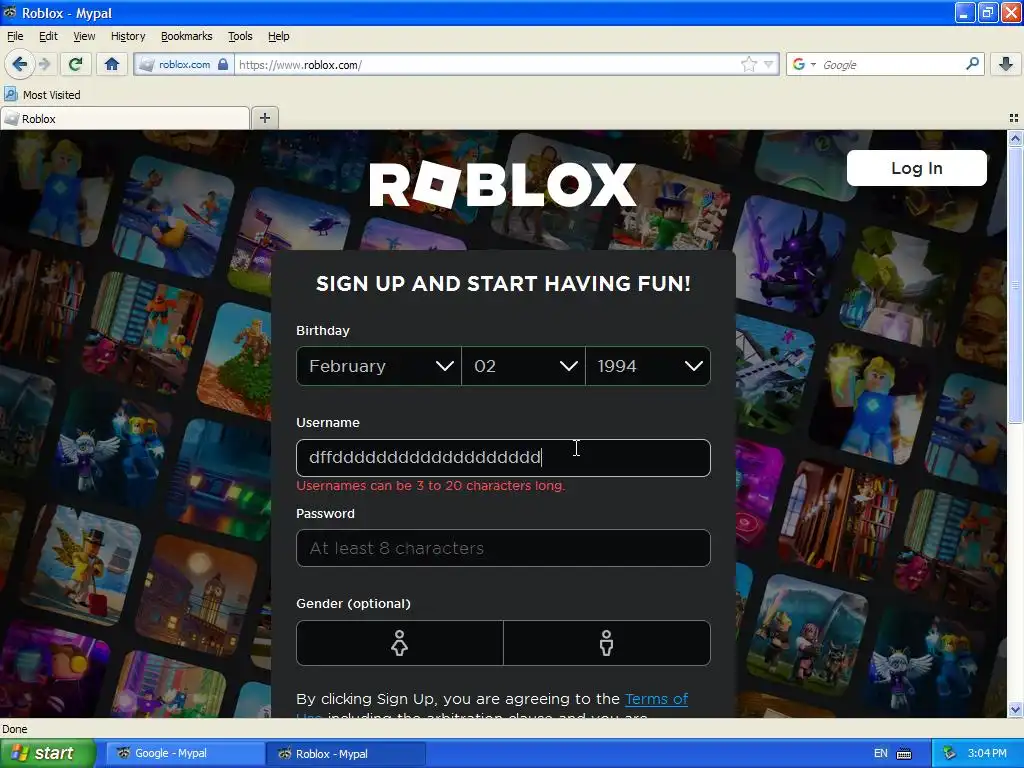This screenshot has height=768, width=1024.
Task: Bookmark this page with the star icon
Action: [748, 64]
